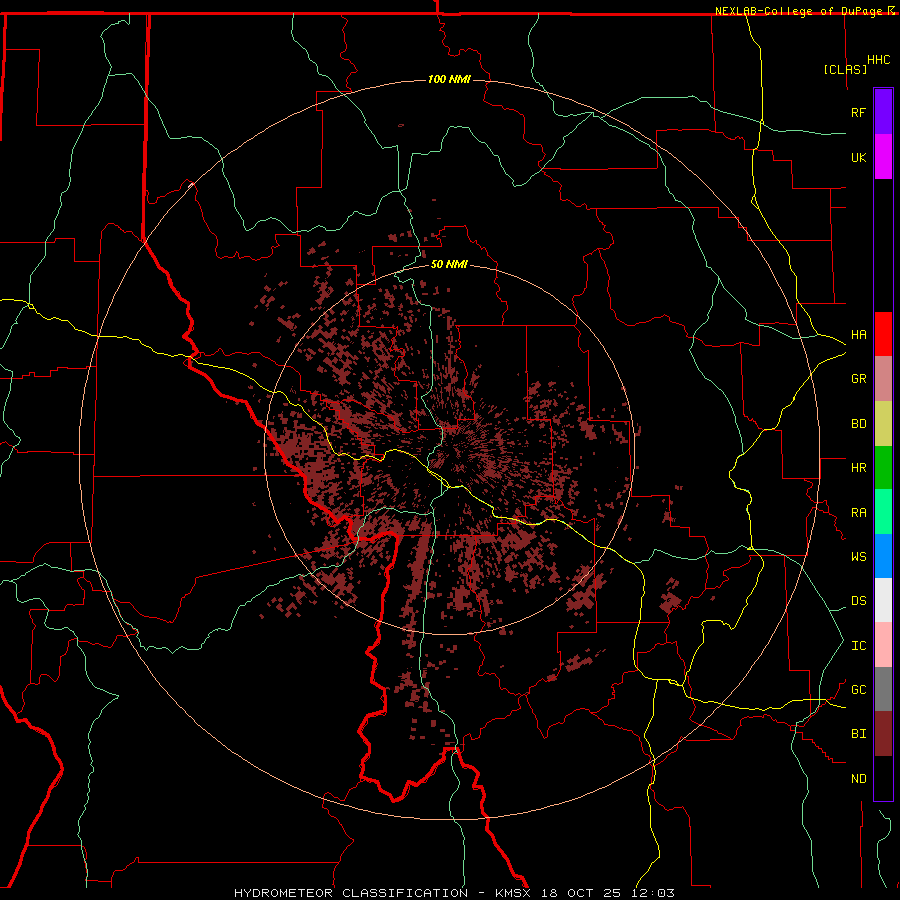
Task: Select the BD yellow legend swatch
Action: (883, 424)
